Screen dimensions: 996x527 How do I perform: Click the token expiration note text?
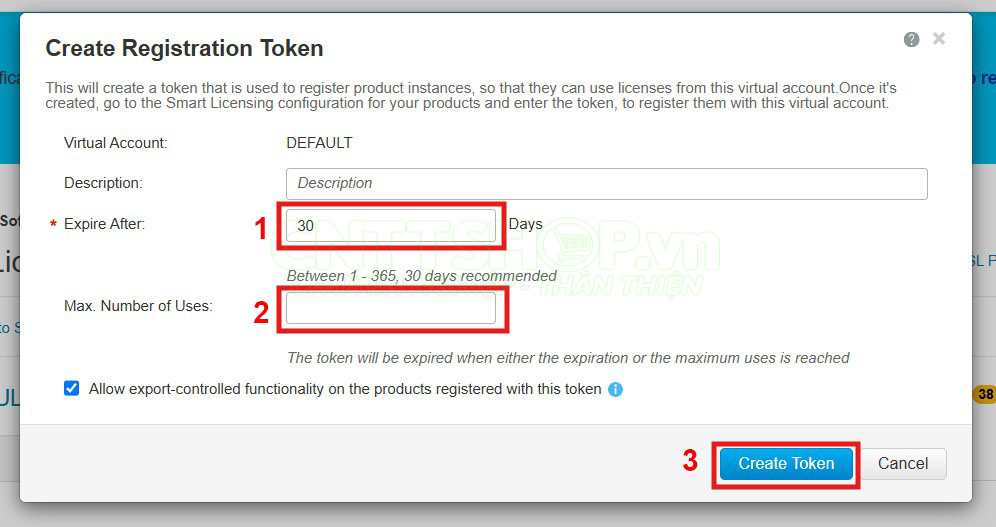pos(568,358)
